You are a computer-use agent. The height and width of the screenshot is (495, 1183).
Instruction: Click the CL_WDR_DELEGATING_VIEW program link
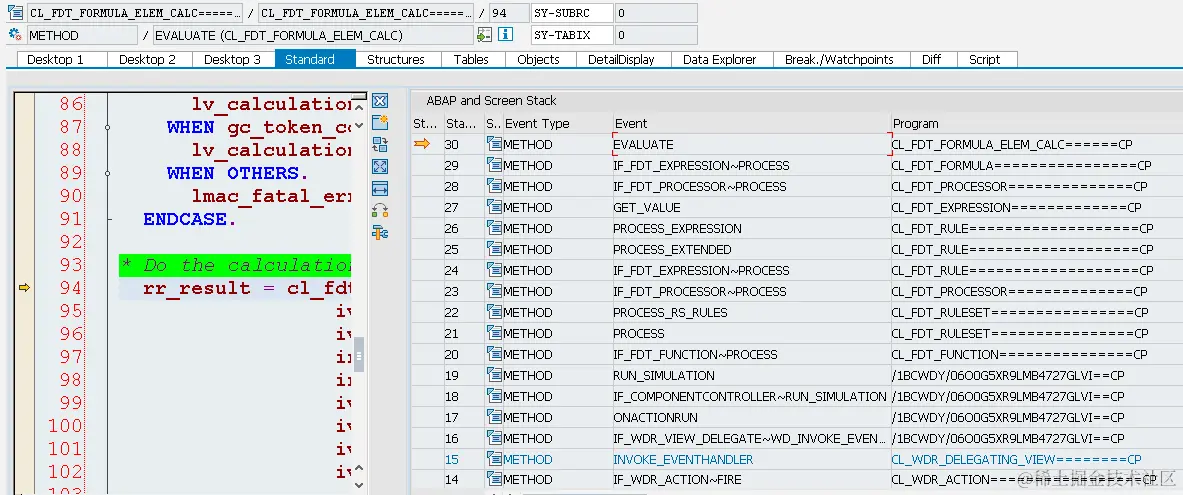pyautogui.click(x=1016, y=459)
